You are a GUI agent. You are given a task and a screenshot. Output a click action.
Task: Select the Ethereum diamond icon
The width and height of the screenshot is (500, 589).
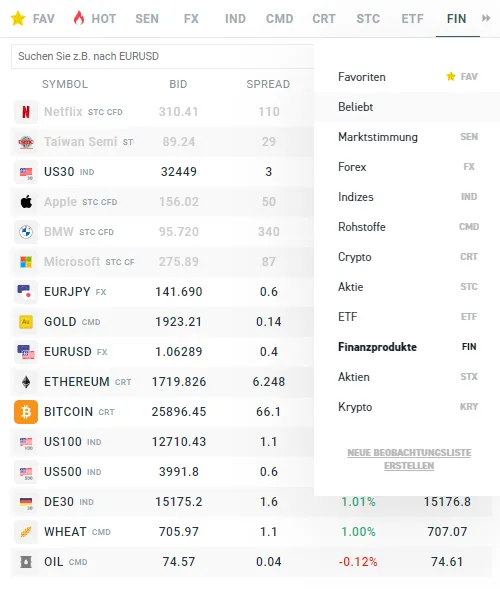coord(26,382)
